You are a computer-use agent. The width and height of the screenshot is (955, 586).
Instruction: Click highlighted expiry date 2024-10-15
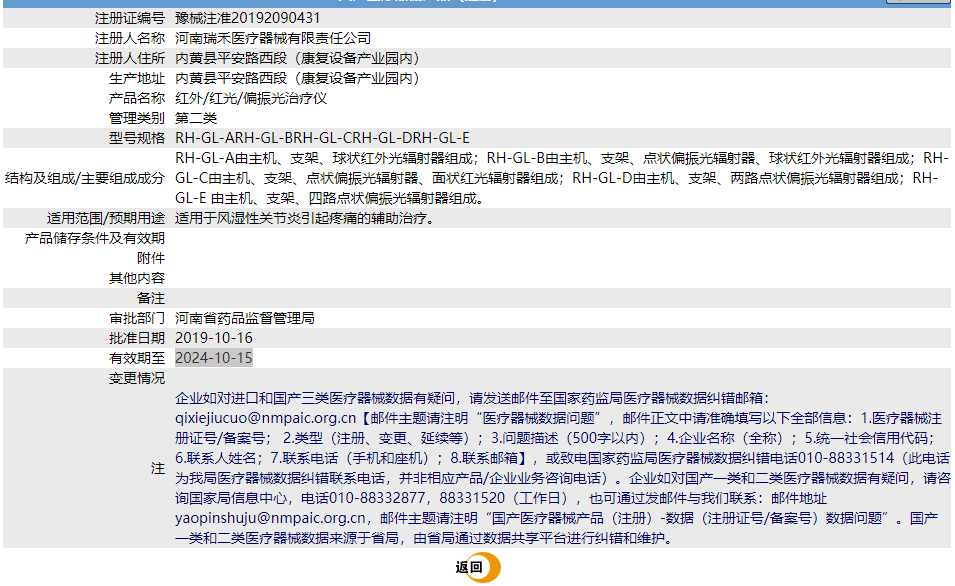[x=214, y=358]
